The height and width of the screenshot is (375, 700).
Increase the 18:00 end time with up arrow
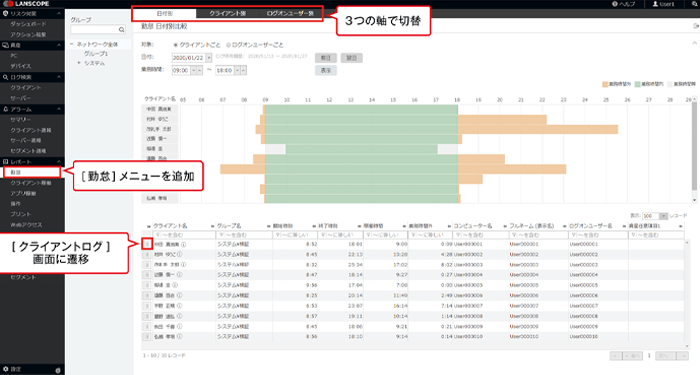(x=243, y=71)
